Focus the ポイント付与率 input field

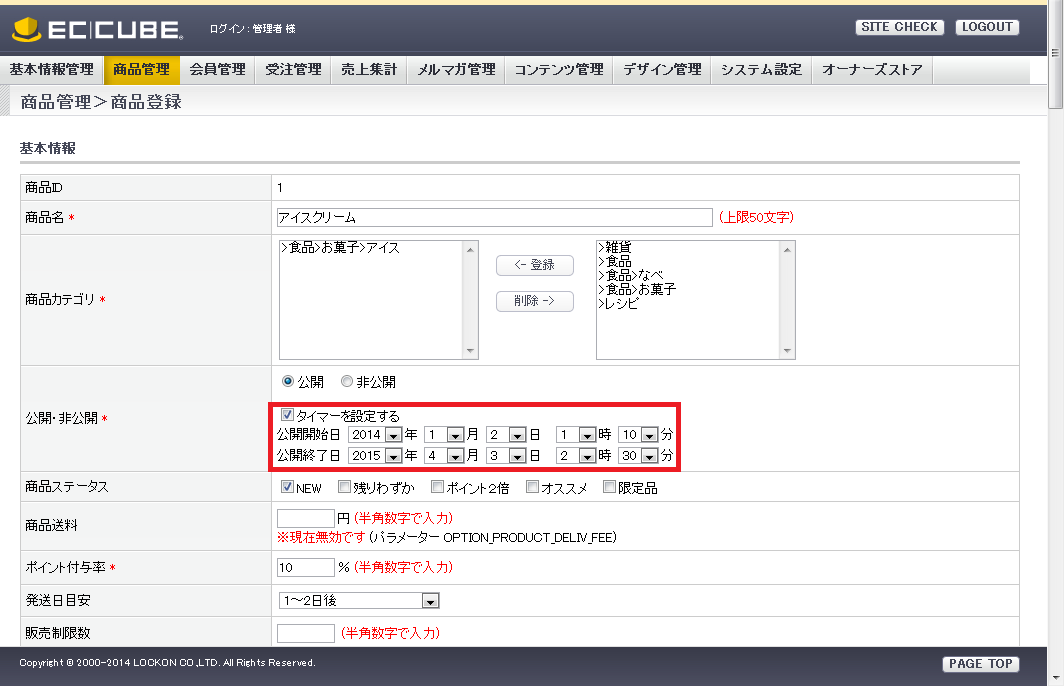tap(306, 567)
